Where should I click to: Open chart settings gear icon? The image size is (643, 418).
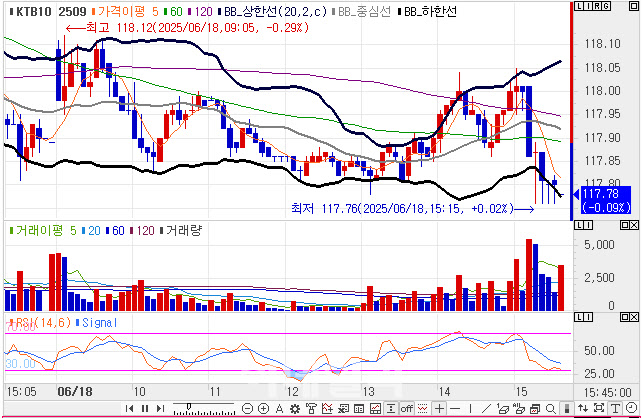pos(295,408)
